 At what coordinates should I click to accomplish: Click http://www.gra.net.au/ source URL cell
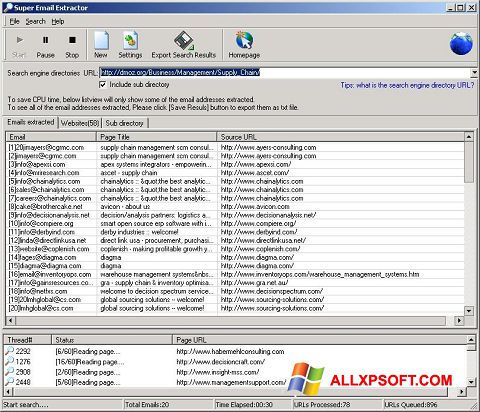click(254, 283)
